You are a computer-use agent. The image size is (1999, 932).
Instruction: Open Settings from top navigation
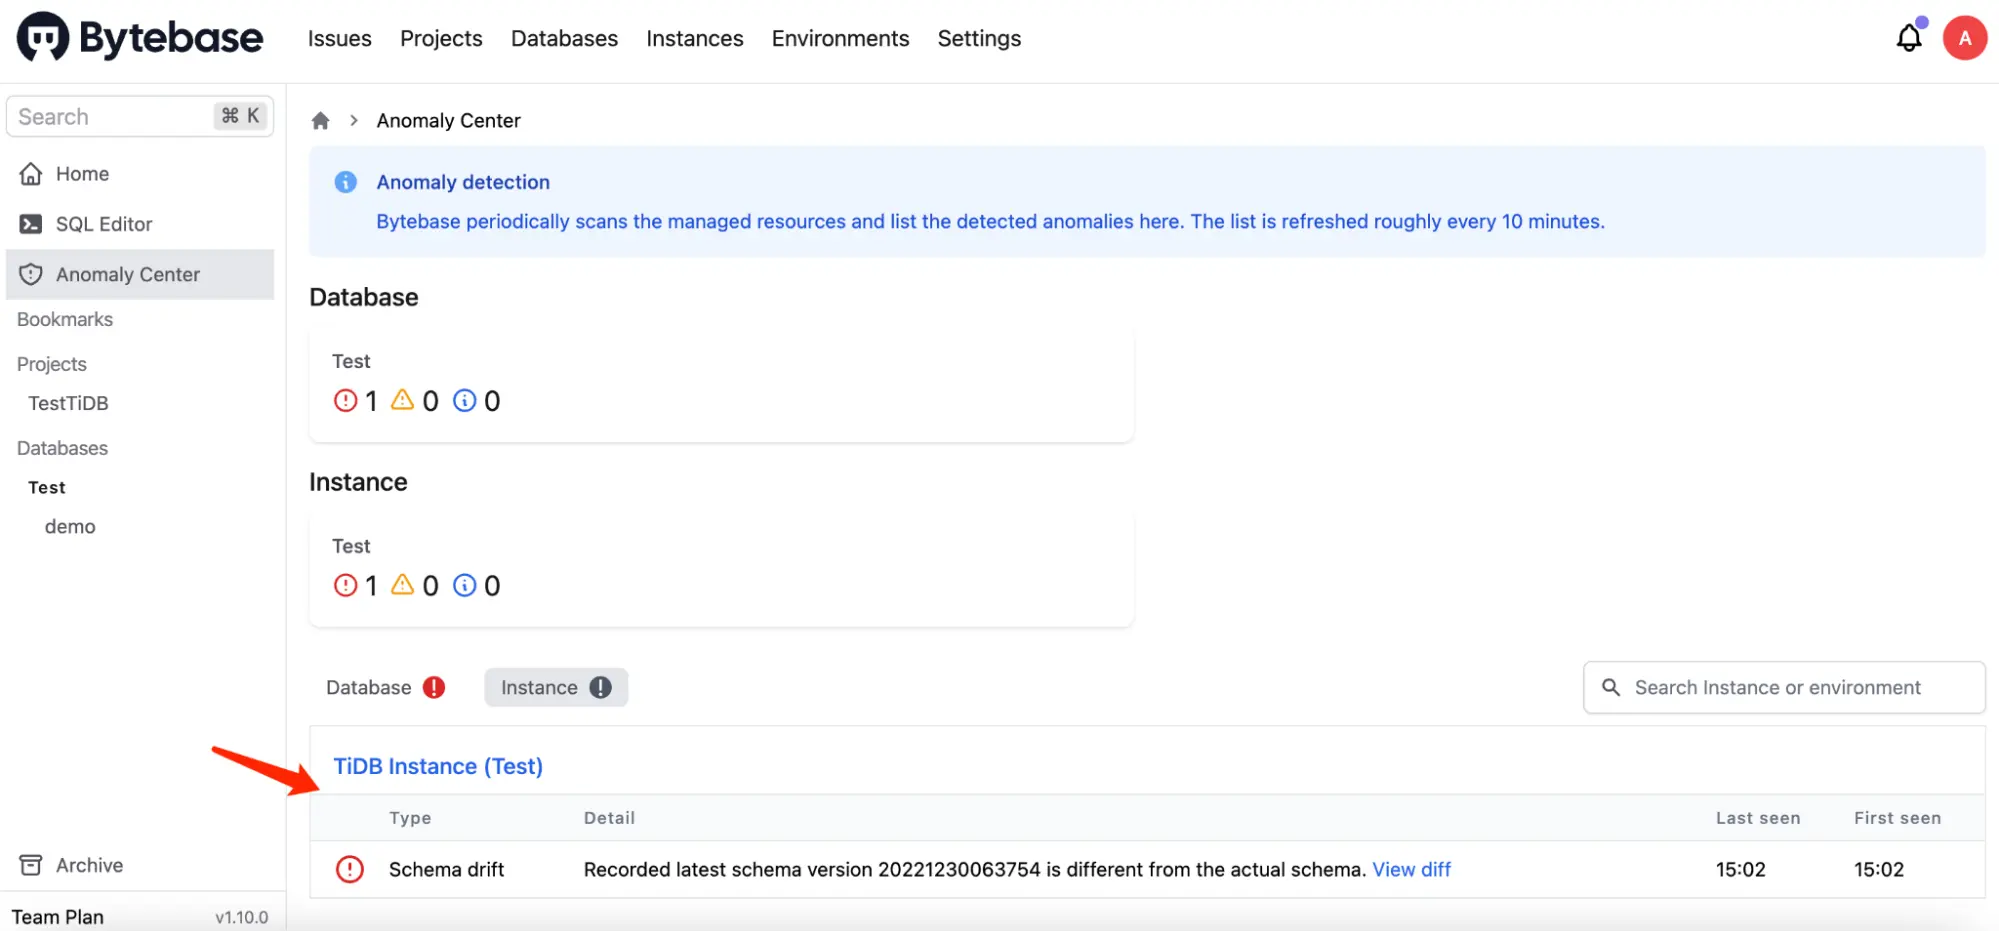point(979,39)
